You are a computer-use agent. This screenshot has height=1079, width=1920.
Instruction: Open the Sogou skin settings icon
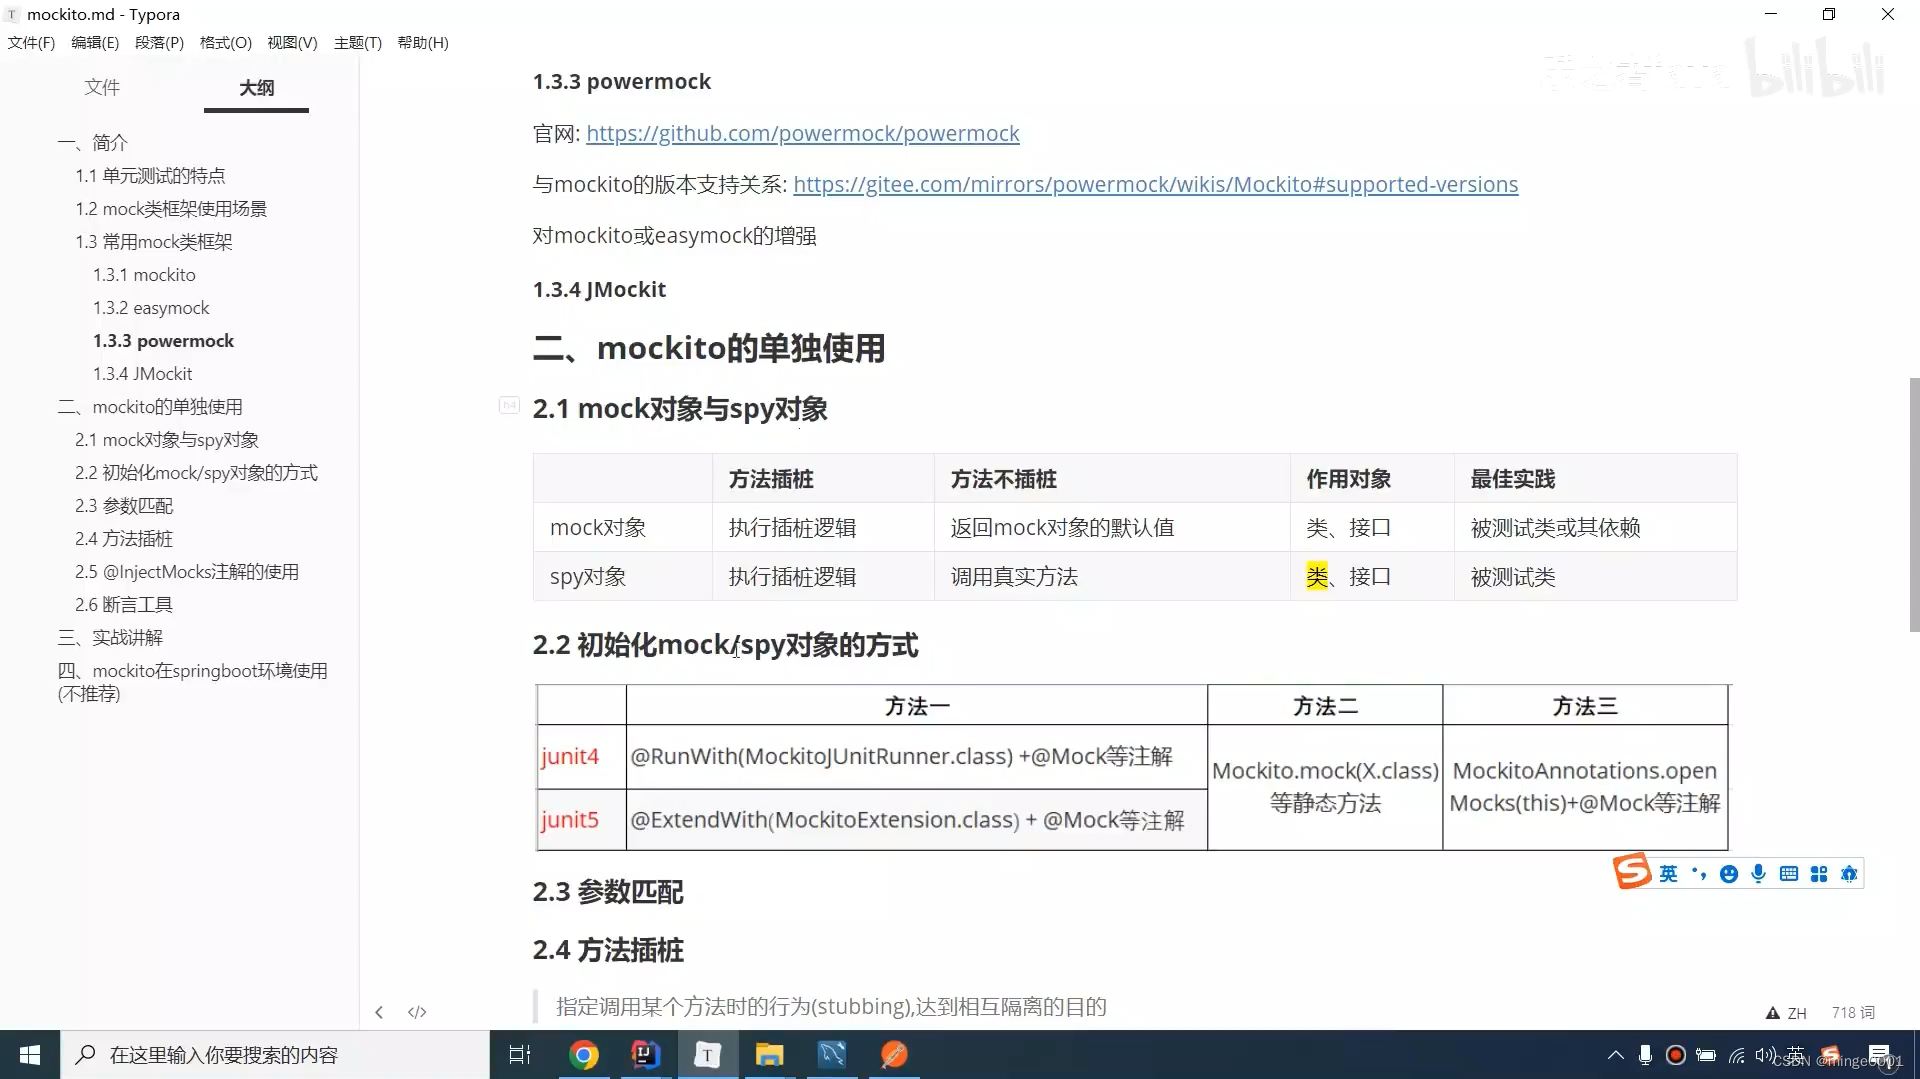(x=1849, y=874)
